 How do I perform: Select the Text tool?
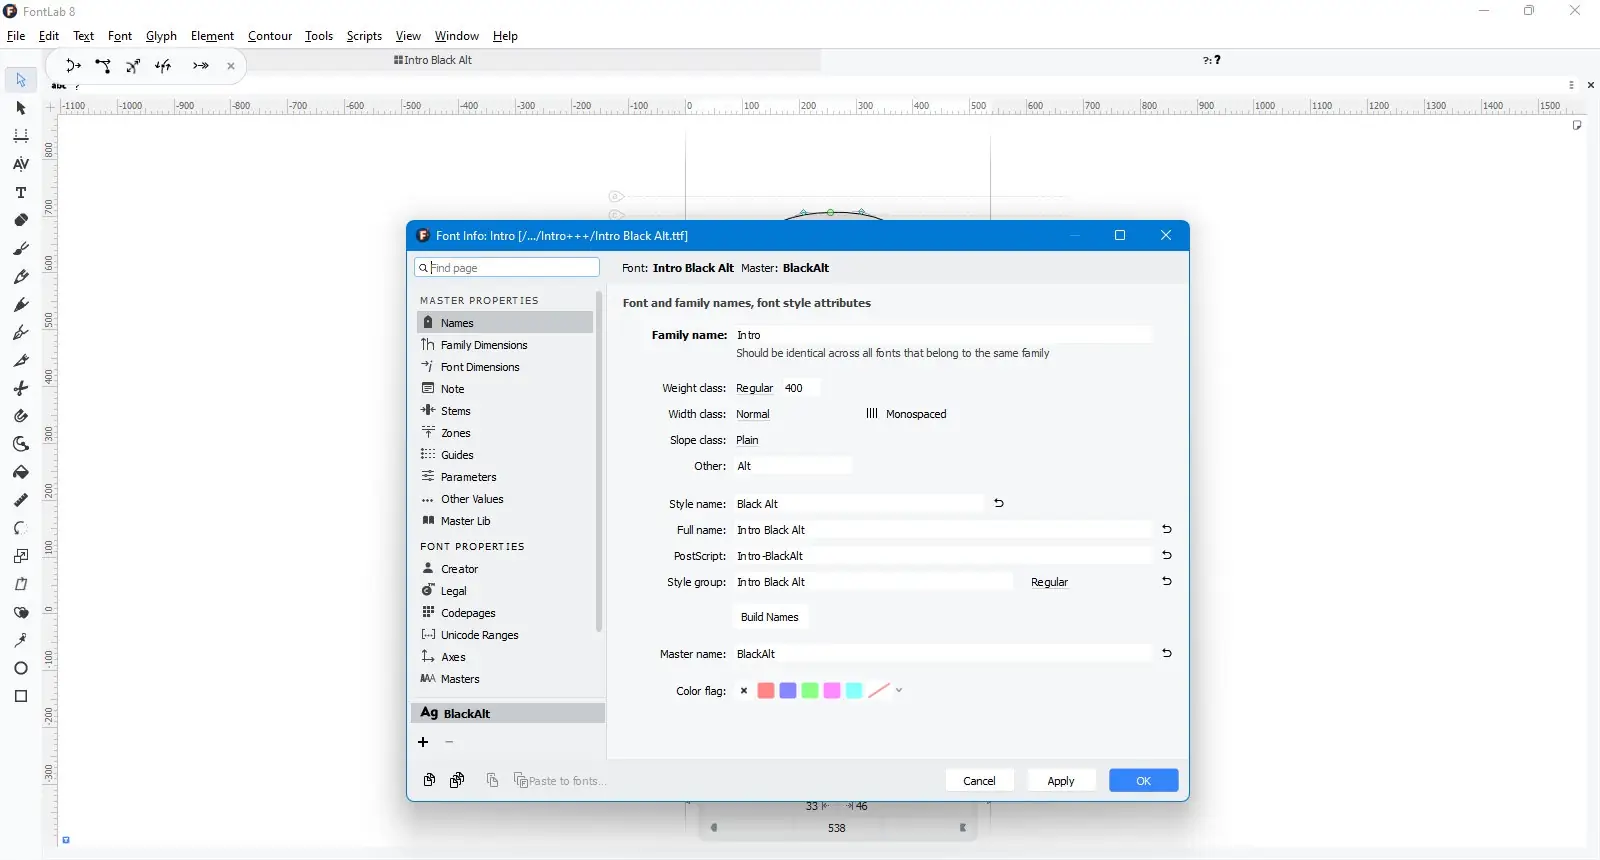coord(21,192)
